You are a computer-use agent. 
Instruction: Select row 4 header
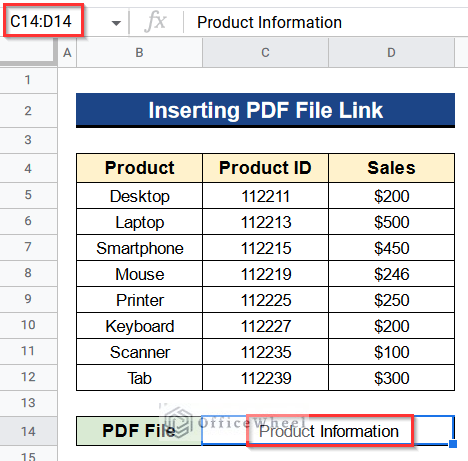click(28, 168)
